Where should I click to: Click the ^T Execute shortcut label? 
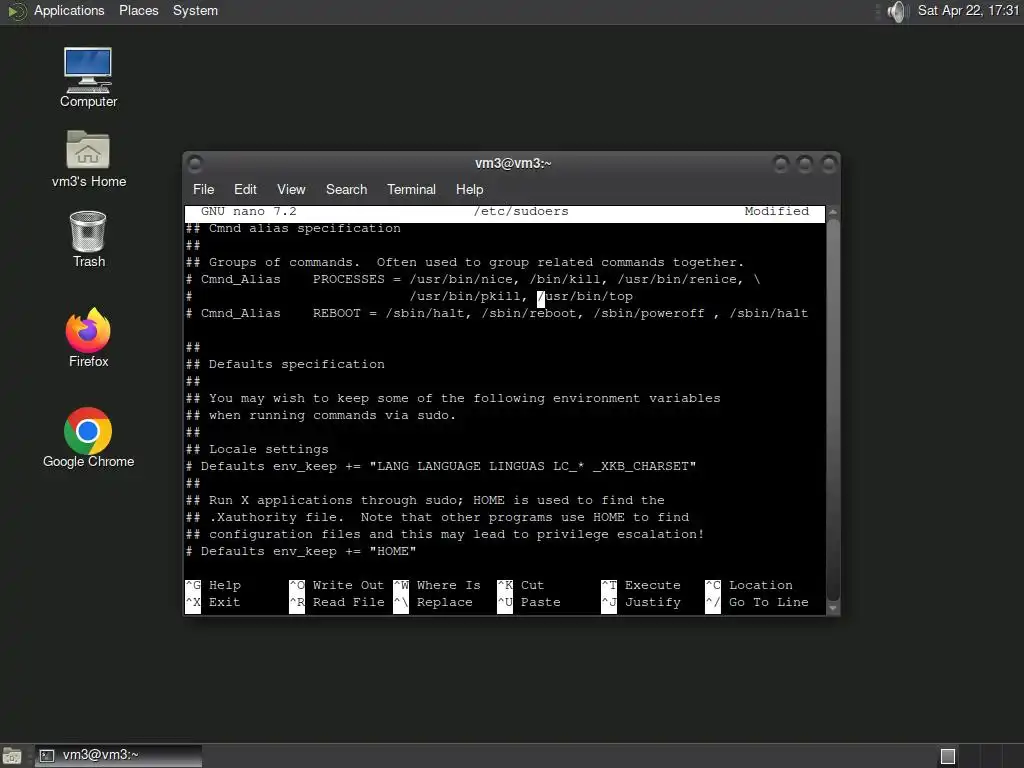[641, 585]
